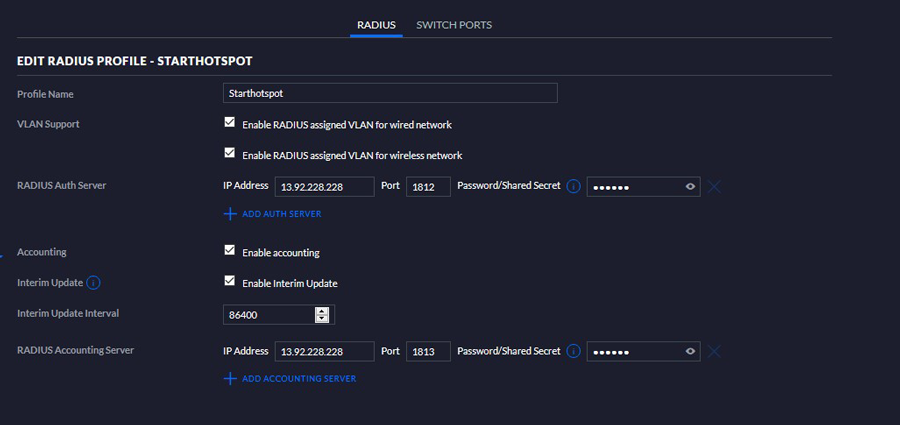The height and width of the screenshot is (425, 900).
Task: Click the Accounting Server port 1813 field
Action: [x=427, y=351]
